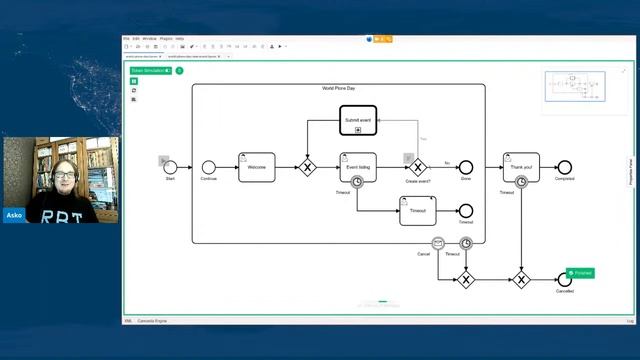Viewport: 640px width, 360px height.
Task: Click the timer boundary on Thank you!
Action: point(521,182)
